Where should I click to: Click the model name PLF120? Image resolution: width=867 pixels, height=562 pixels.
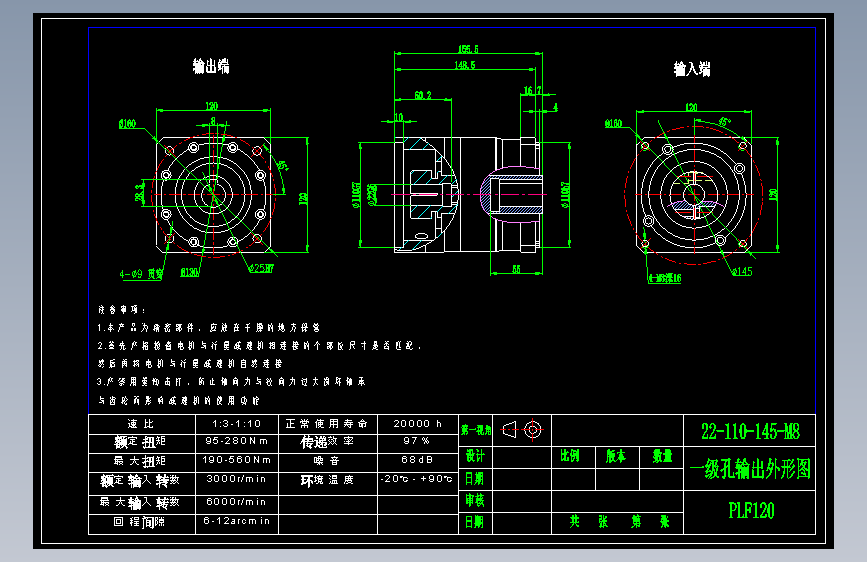pyautogui.click(x=751, y=510)
